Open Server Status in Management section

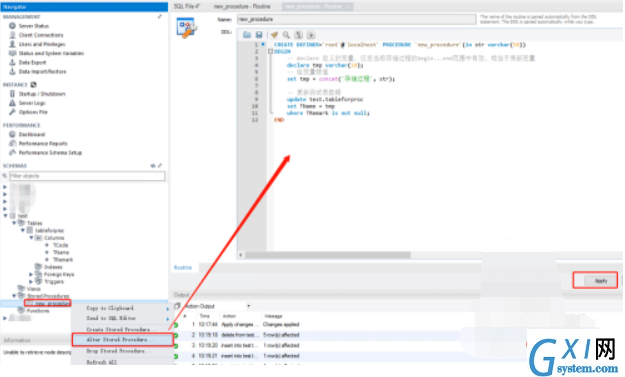coord(34,26)
